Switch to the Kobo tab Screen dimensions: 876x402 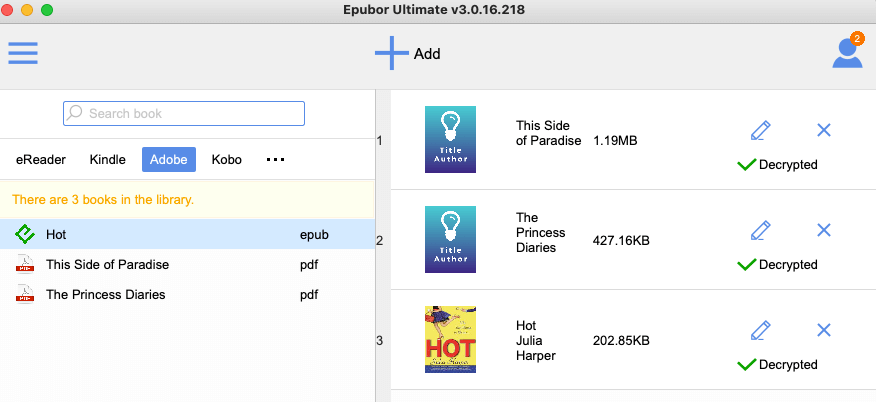(226, 160)
